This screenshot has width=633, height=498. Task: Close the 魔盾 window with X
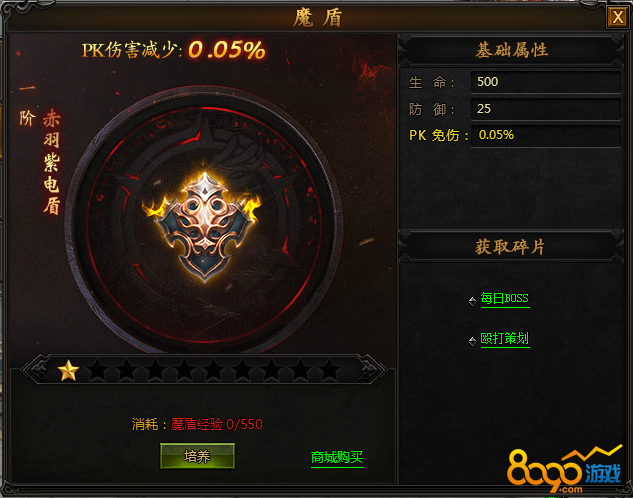(617, 17)
